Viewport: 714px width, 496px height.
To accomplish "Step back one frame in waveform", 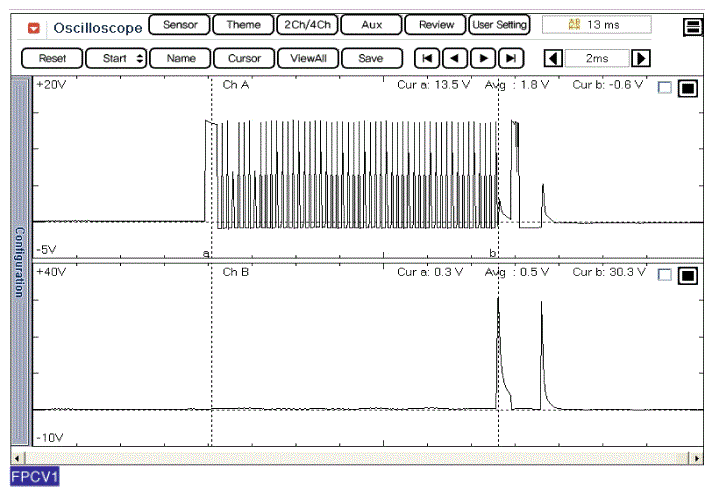I will pyautogui.click(x=455, y=59).
